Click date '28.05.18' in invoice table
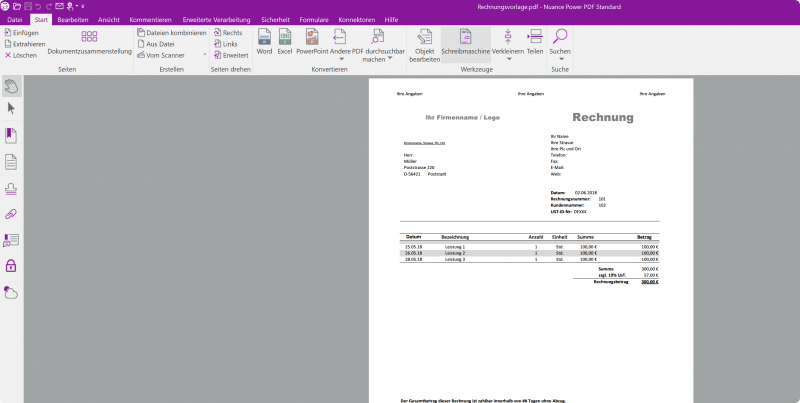Image resolution: width=800 pixels, height=403 pixels. 413,259
